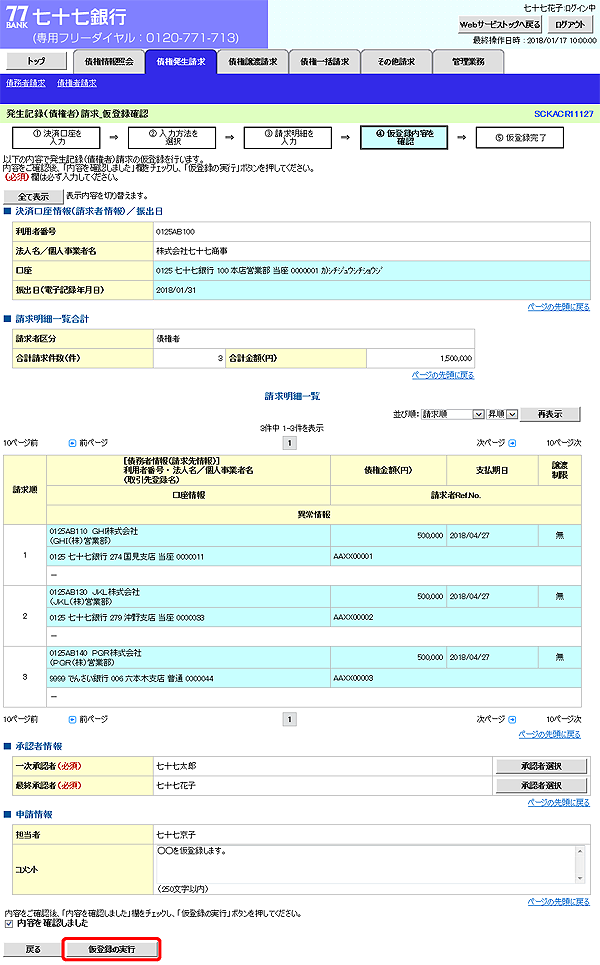Click company name 株式会社七十七商事

point(192,251)
